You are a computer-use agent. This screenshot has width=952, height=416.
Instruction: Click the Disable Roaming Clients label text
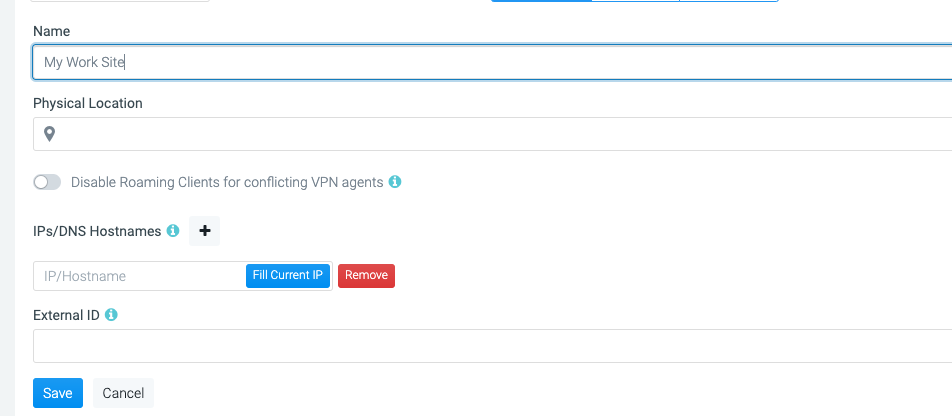pyautogui.click(x=227, y=182)
